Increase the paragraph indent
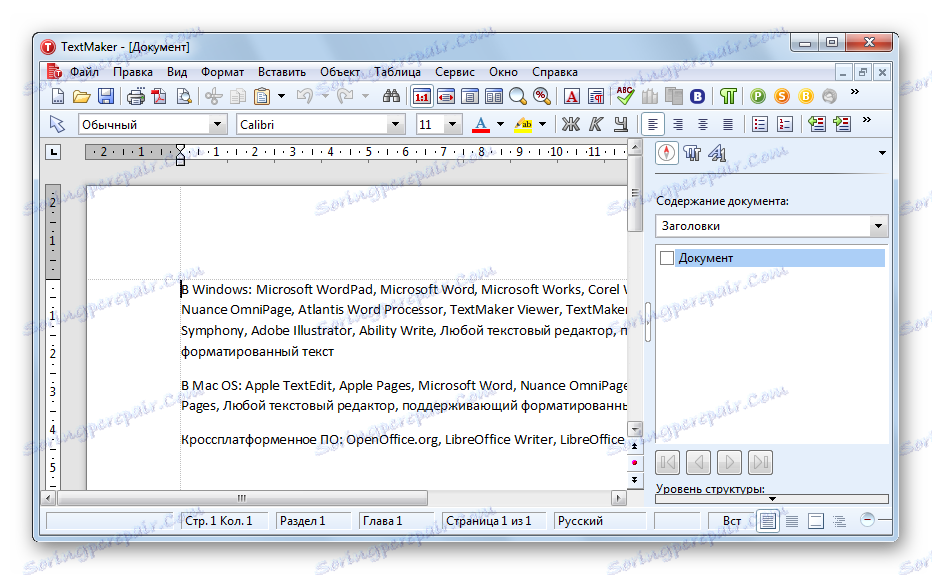 click(x=842, y=124)
